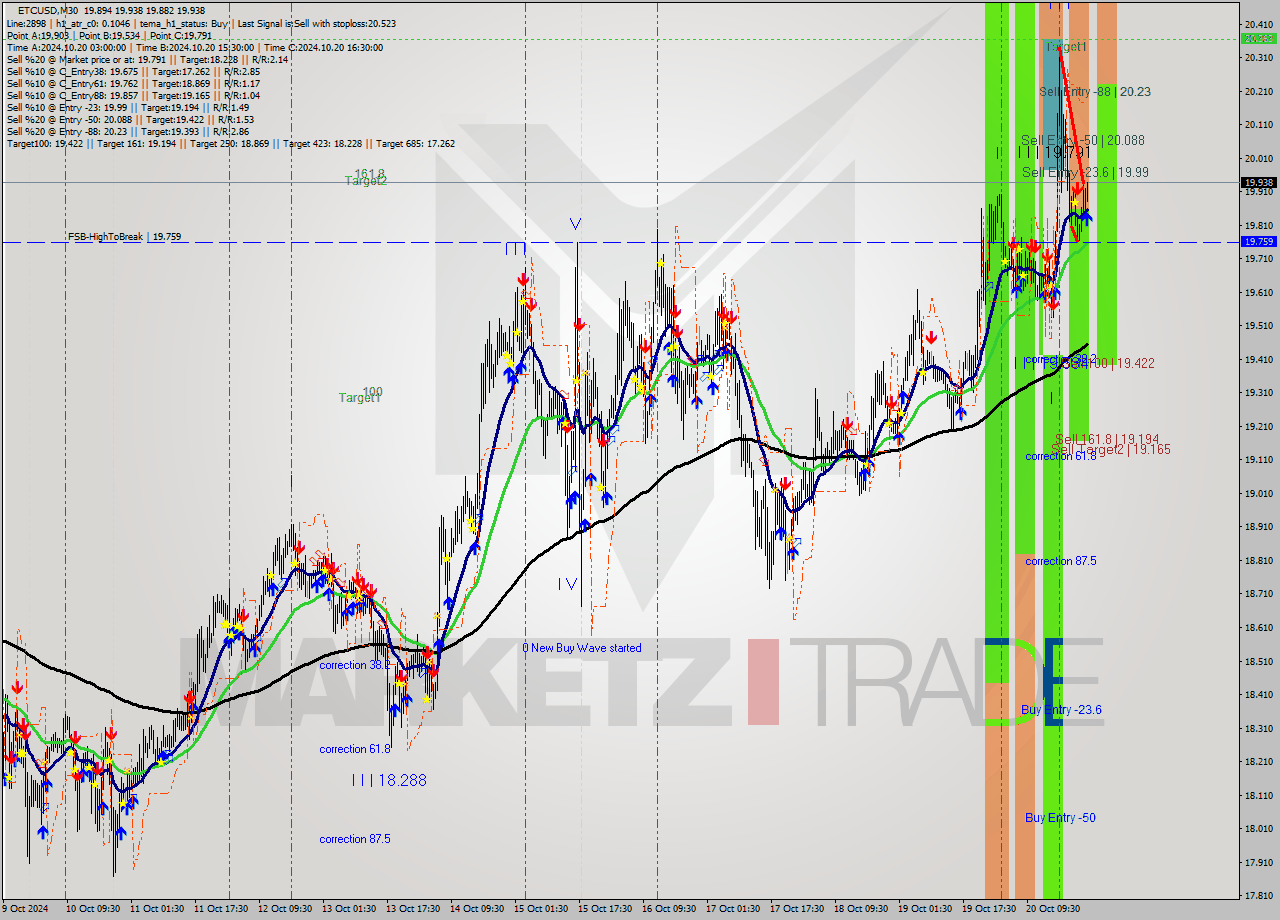This screenshot has height=920, width=1280.
Task: Click 'correction 61.8' label under 'Sell Target2'
Action: (1061, 456)
